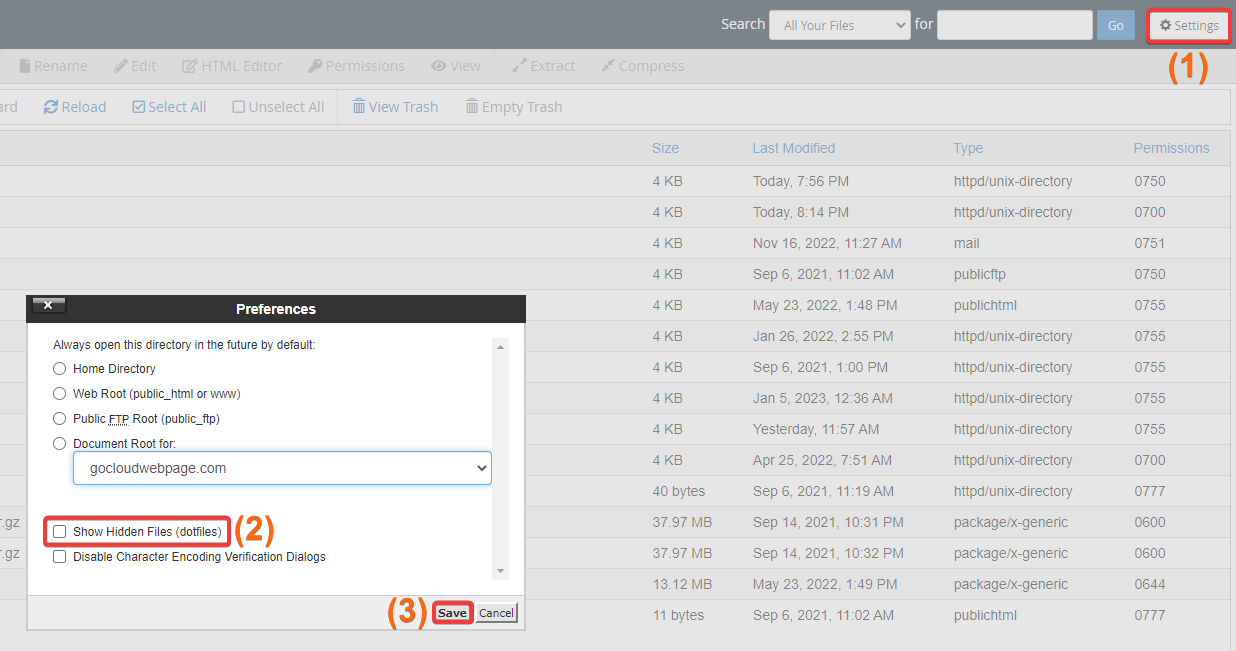Screen dimensions: 1236x651
Task: Cancel the Preferences dialog
Action: (x=496, y=613)
